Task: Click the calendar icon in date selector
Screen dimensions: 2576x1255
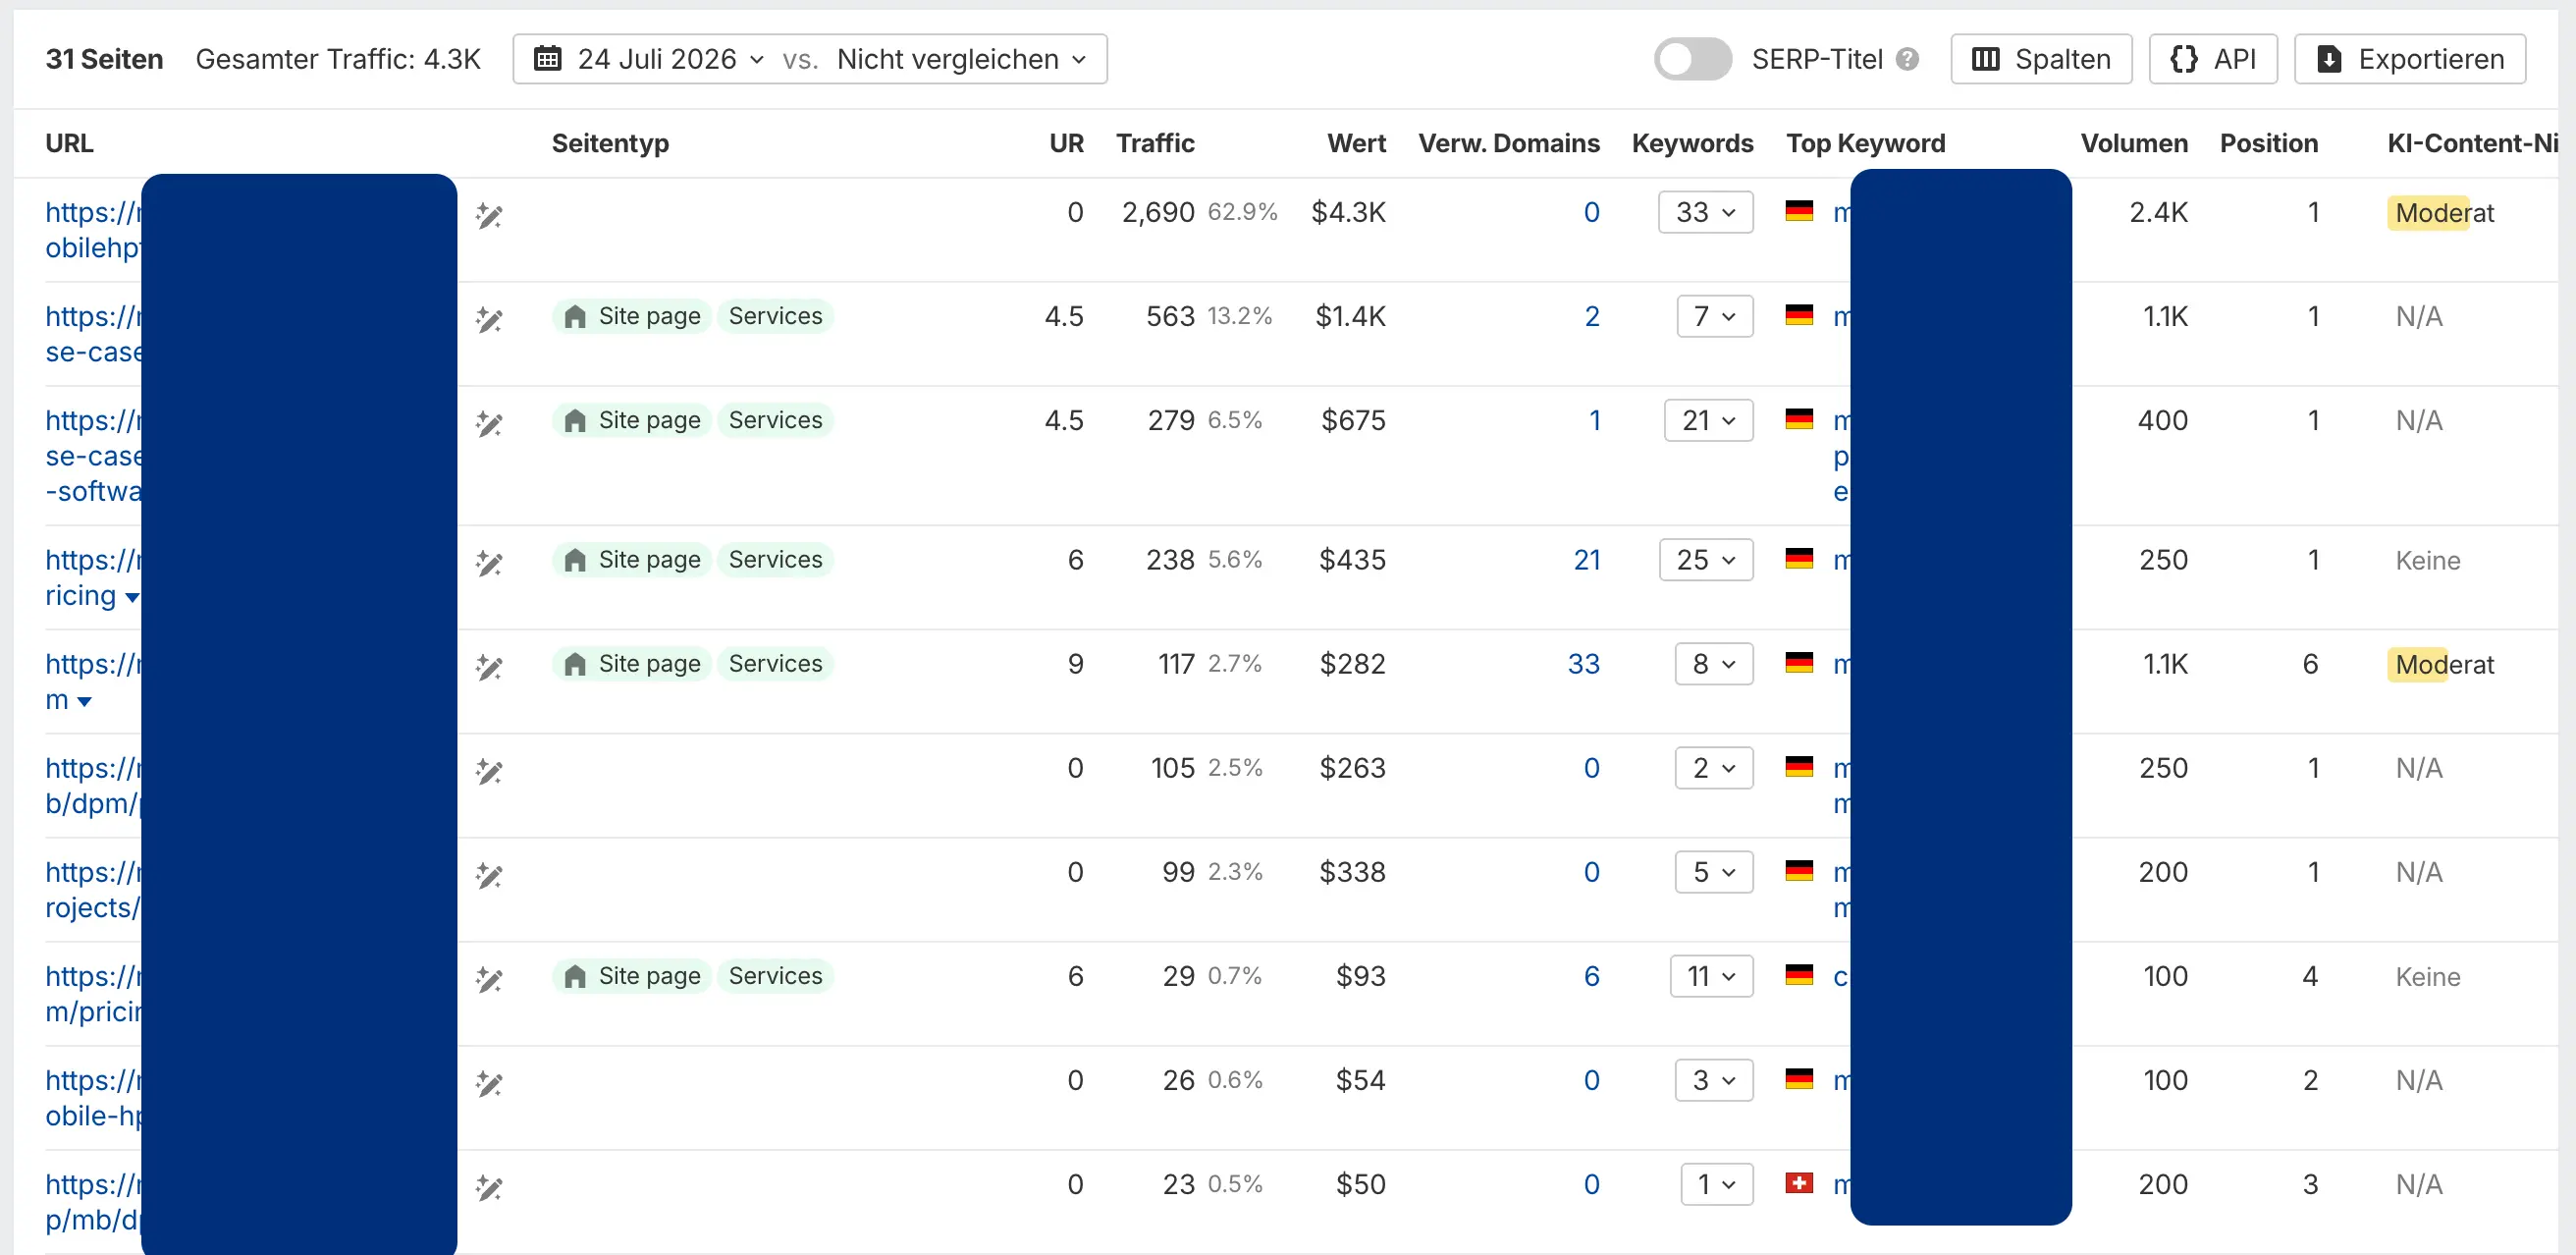Action: click(x=547, y=59)
